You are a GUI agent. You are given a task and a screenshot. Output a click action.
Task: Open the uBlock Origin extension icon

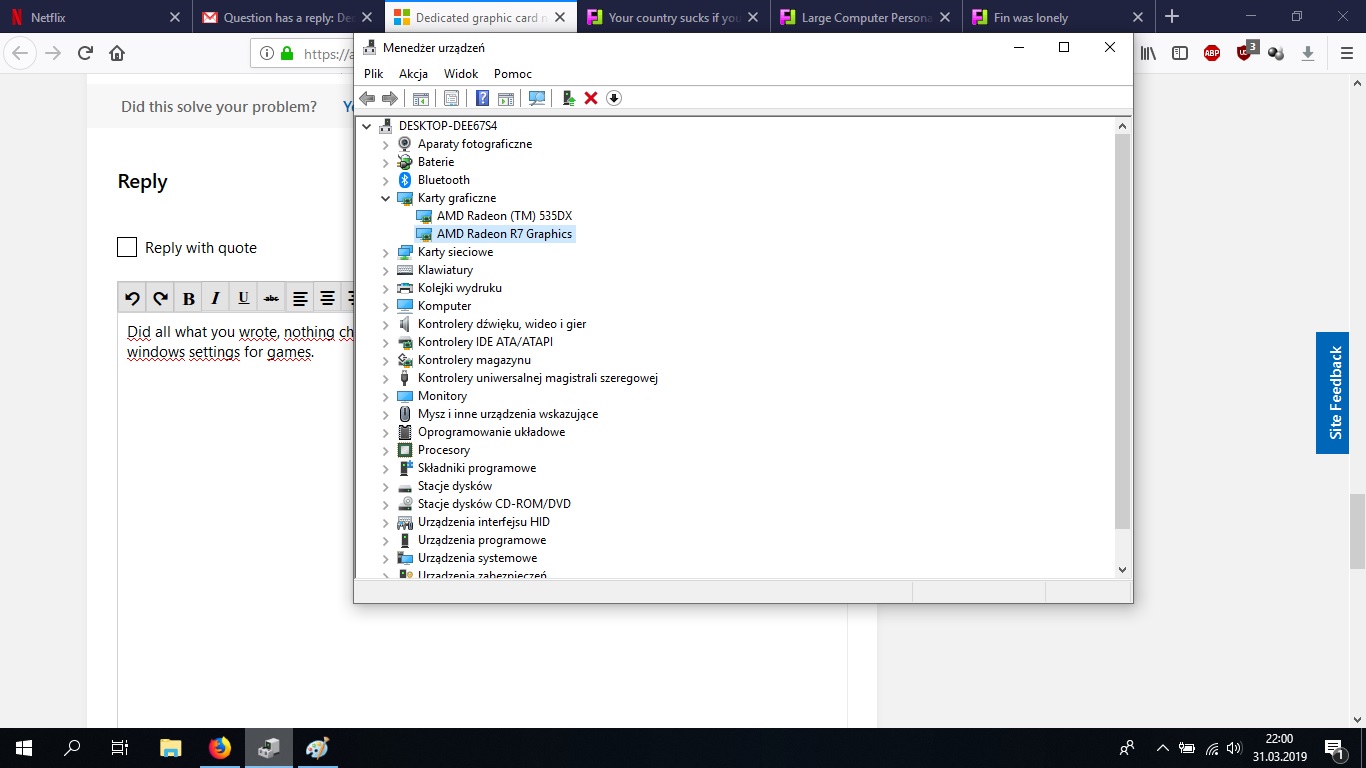pyautogui.click(x=1246, y=52)
